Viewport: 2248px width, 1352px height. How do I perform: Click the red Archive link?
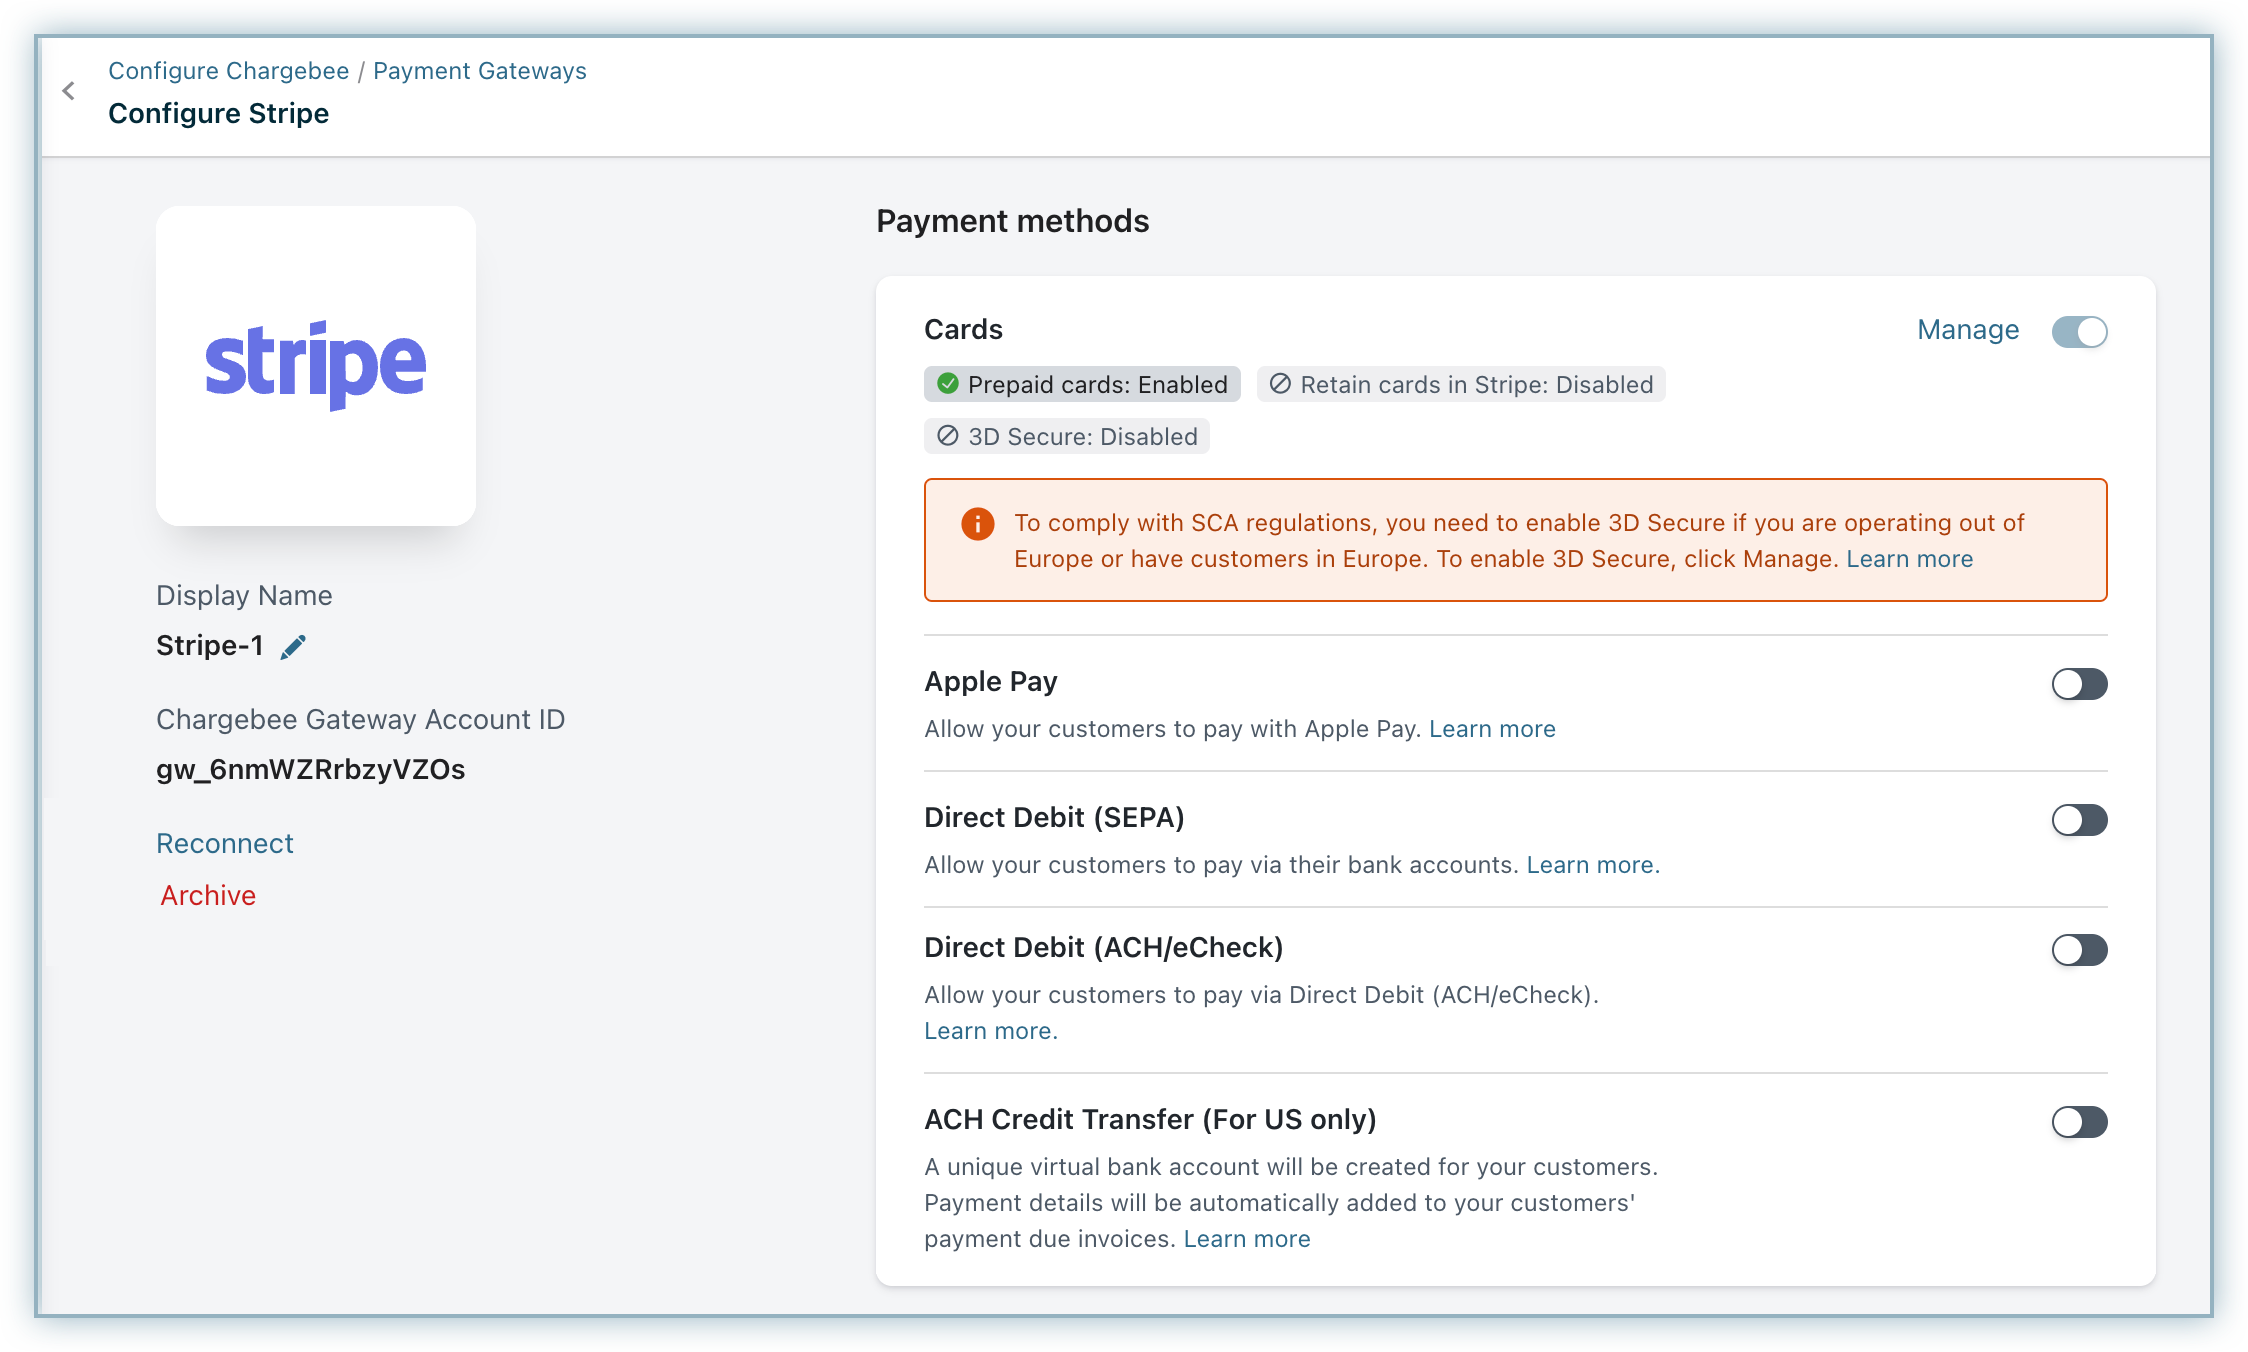coord(208,895)
